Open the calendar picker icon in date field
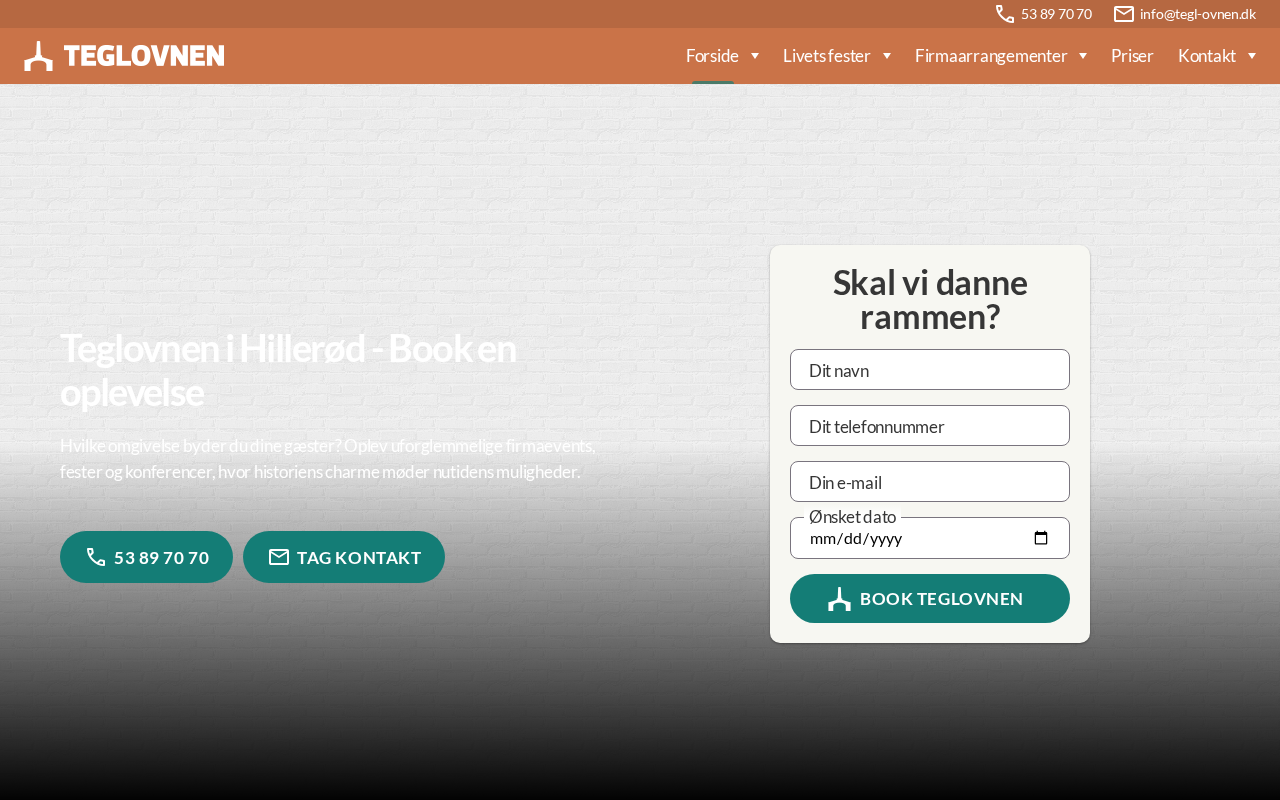The width and height of the screenshot is (1280, 800). click(x=1041, y=538)
